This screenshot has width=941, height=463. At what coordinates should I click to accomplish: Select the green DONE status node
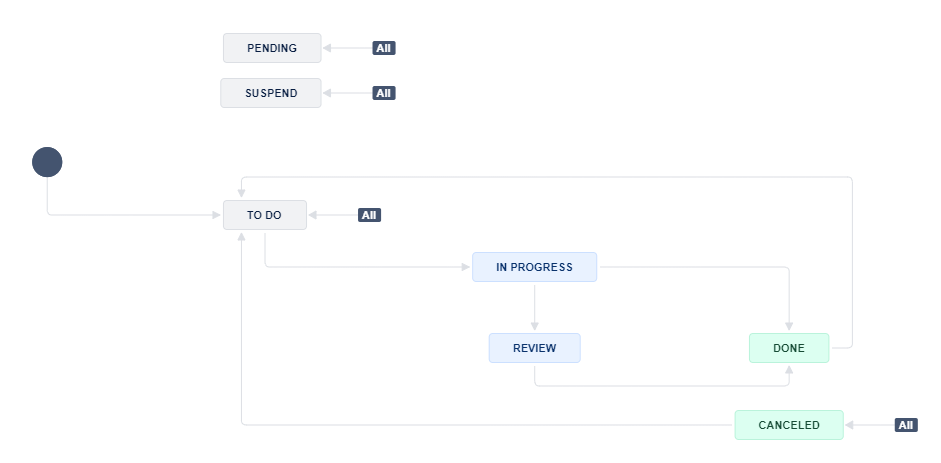[789, 348]
